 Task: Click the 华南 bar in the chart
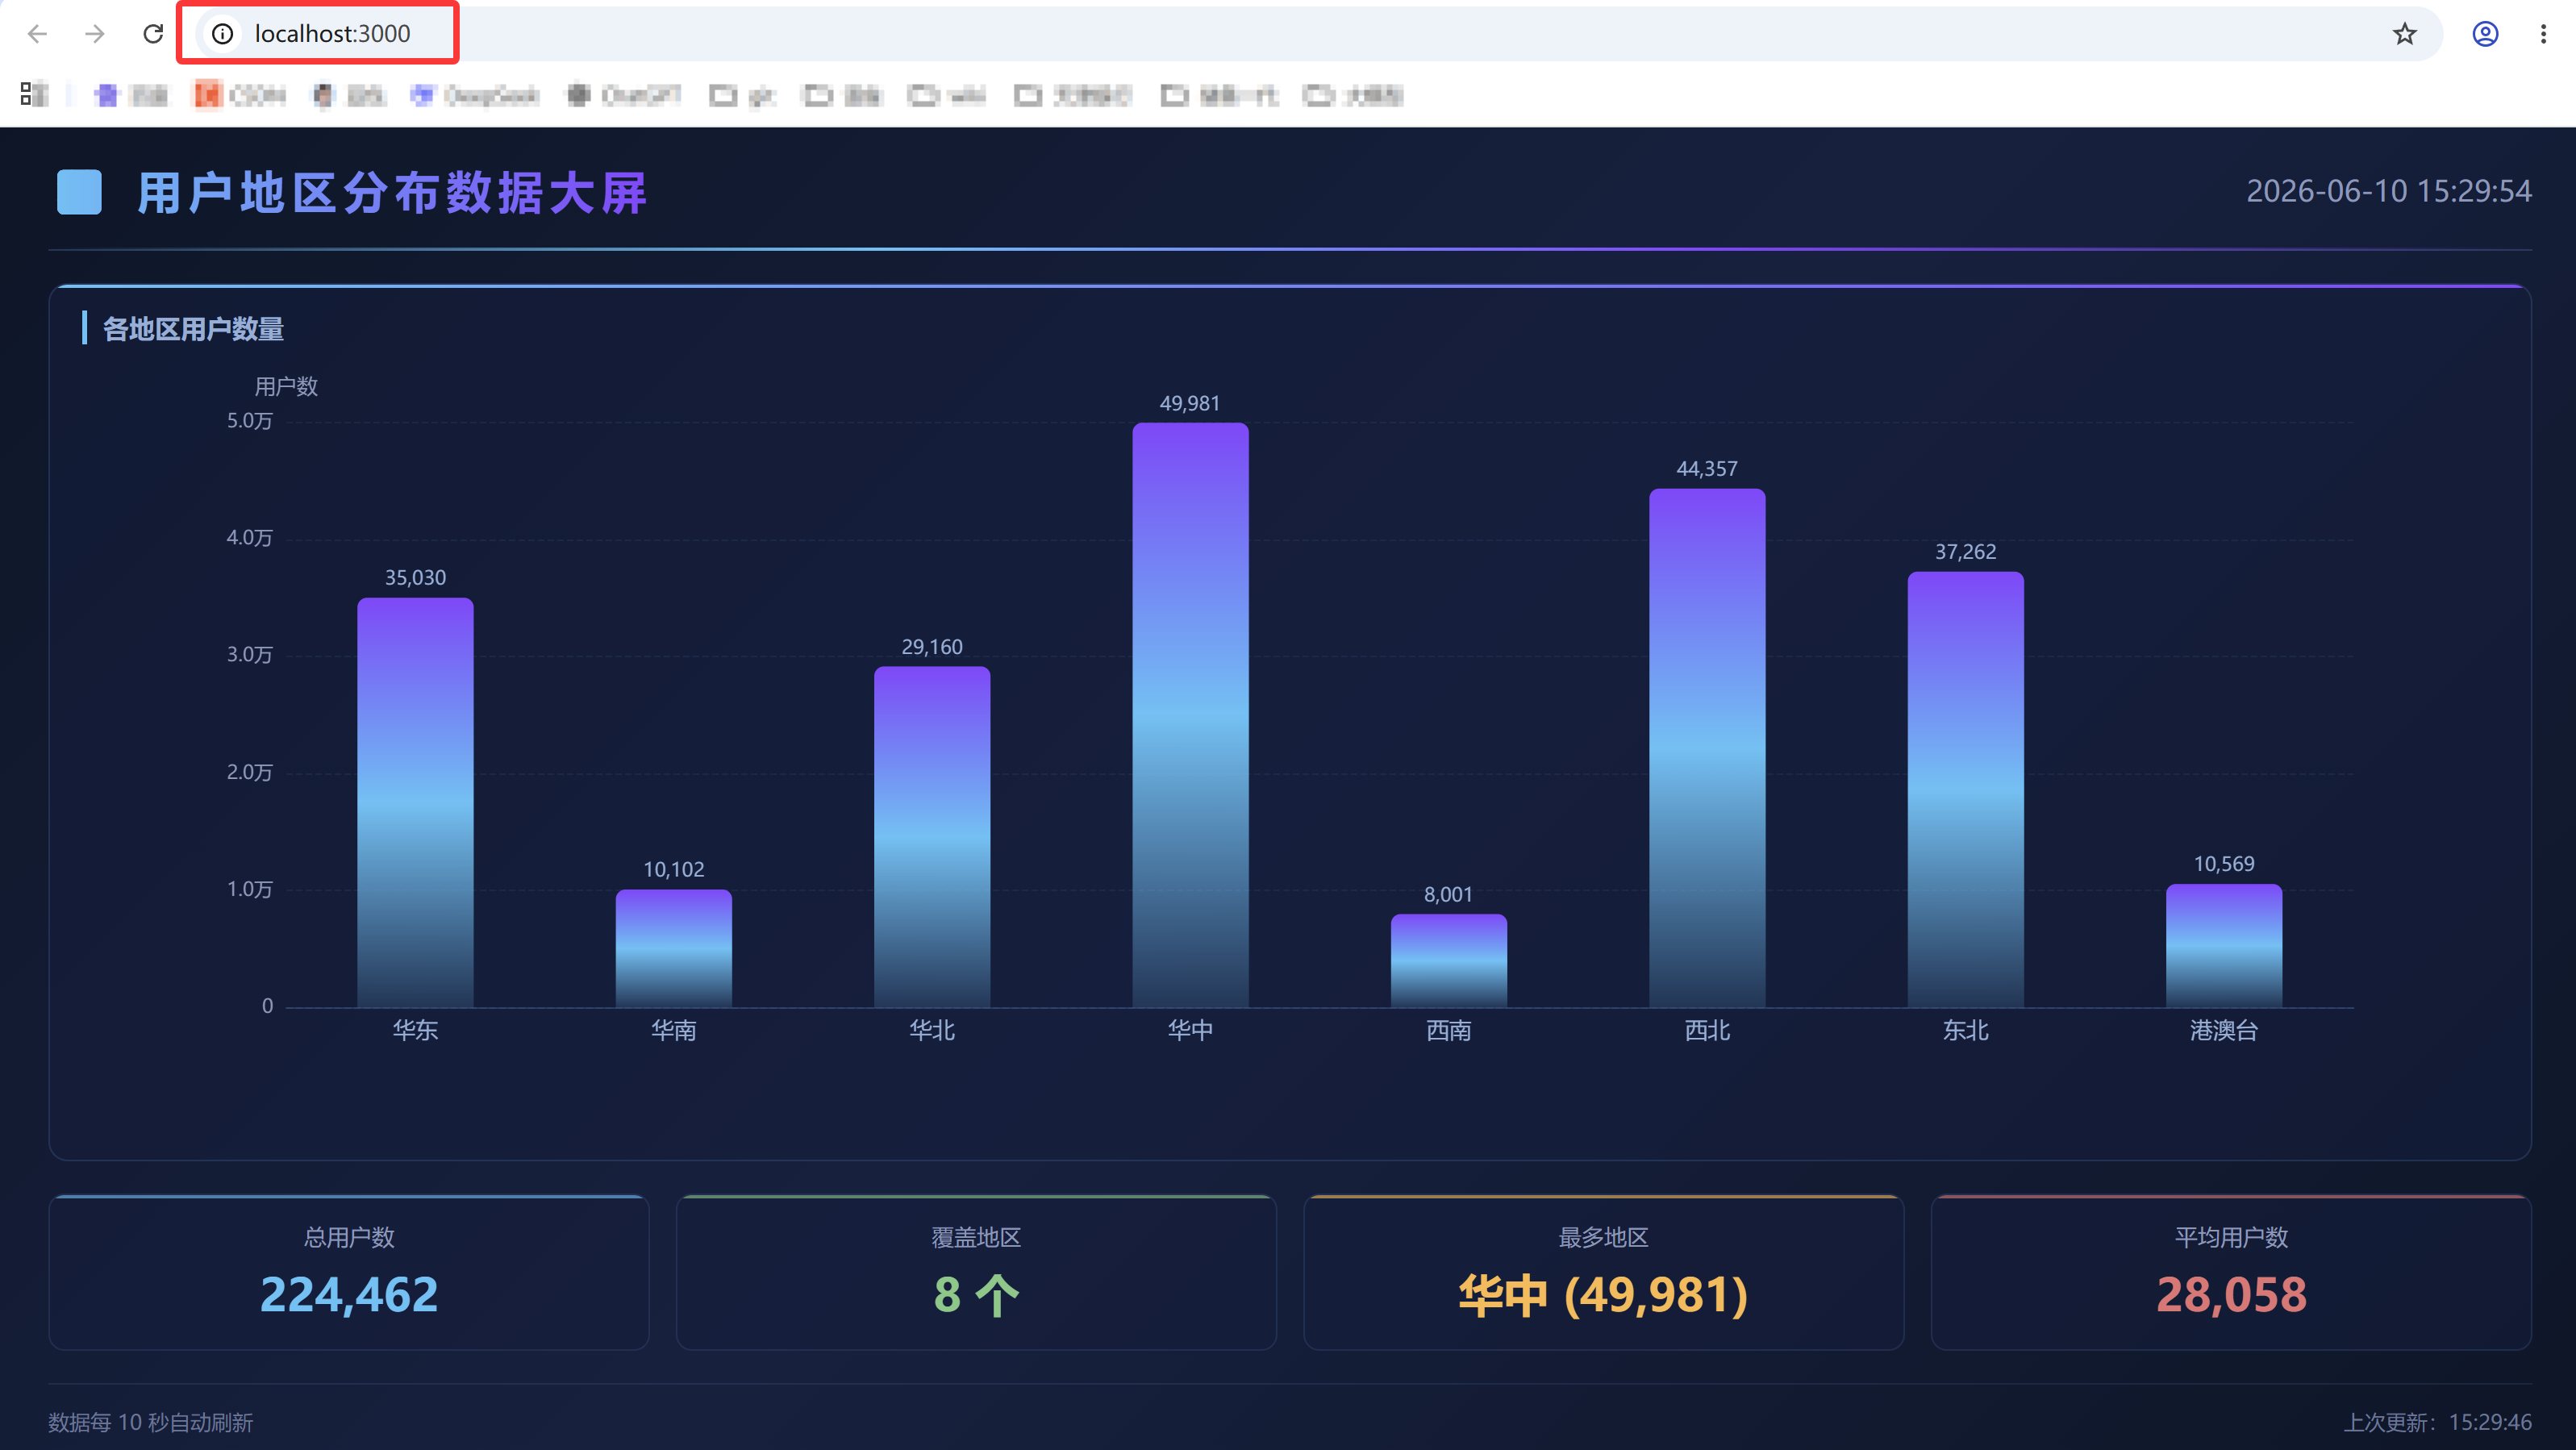click(x=673, y=948)
